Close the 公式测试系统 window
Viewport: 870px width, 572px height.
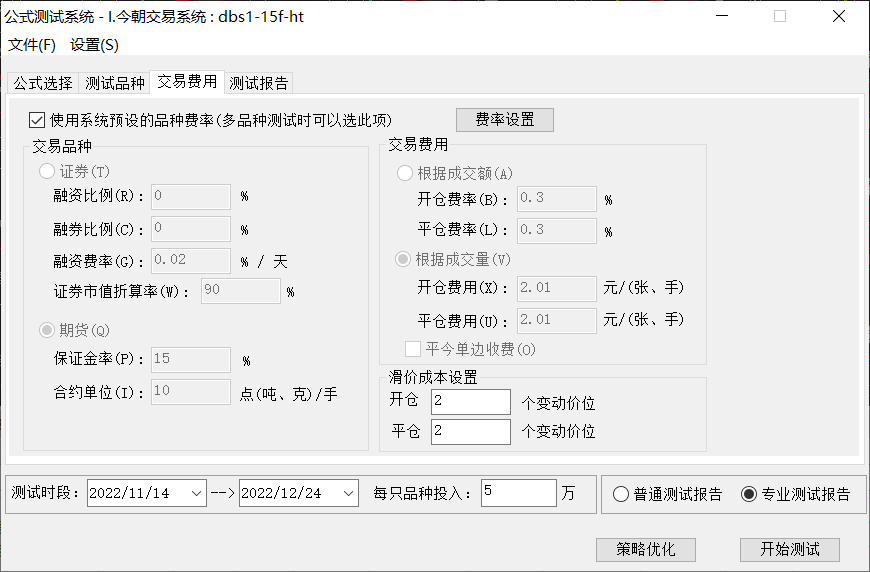coord(839,16)
